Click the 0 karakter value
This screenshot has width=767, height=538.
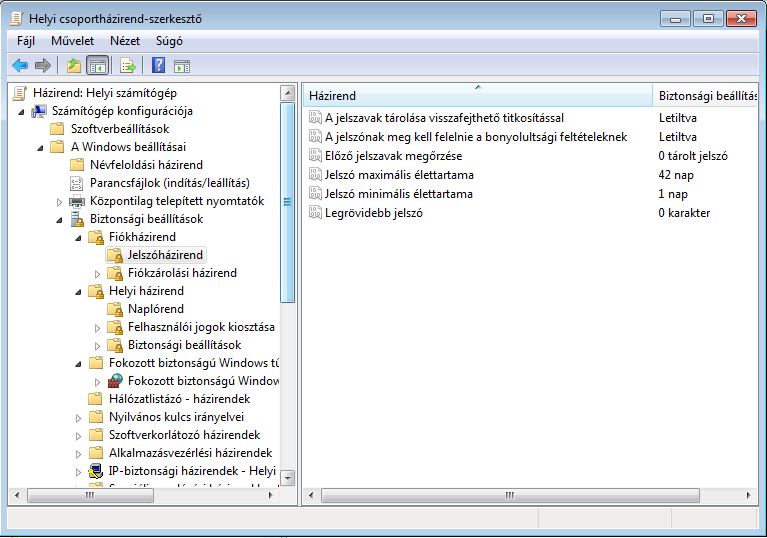coord(684,213)
